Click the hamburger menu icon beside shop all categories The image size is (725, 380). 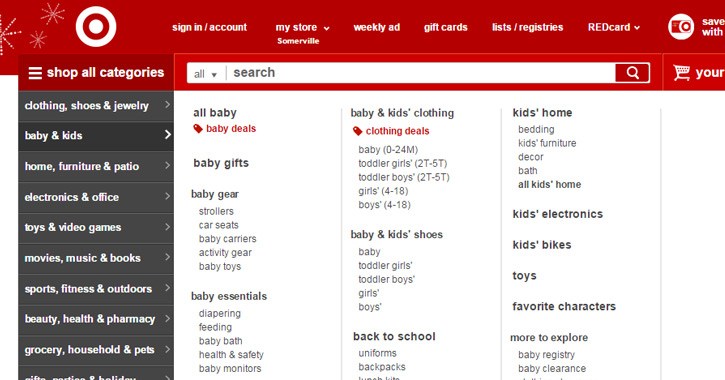click(x=35, y=73)
